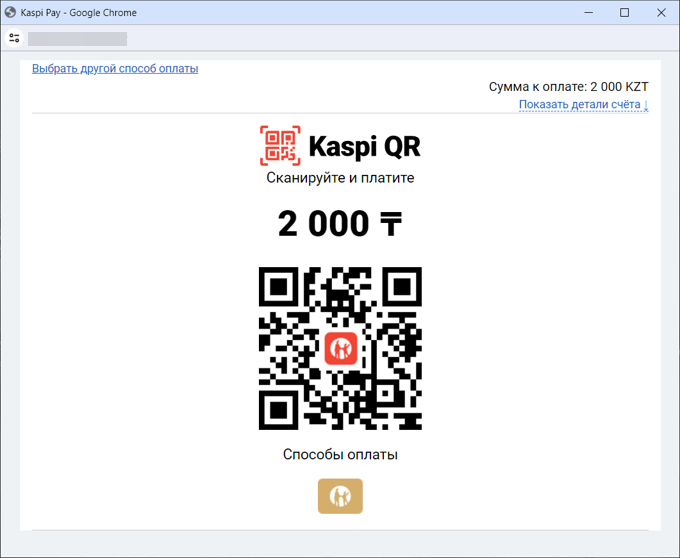Click the large '2 000 ₸' amount
Image resolution: width=680 pixels, height=558 pixels.
pos(340,224)
